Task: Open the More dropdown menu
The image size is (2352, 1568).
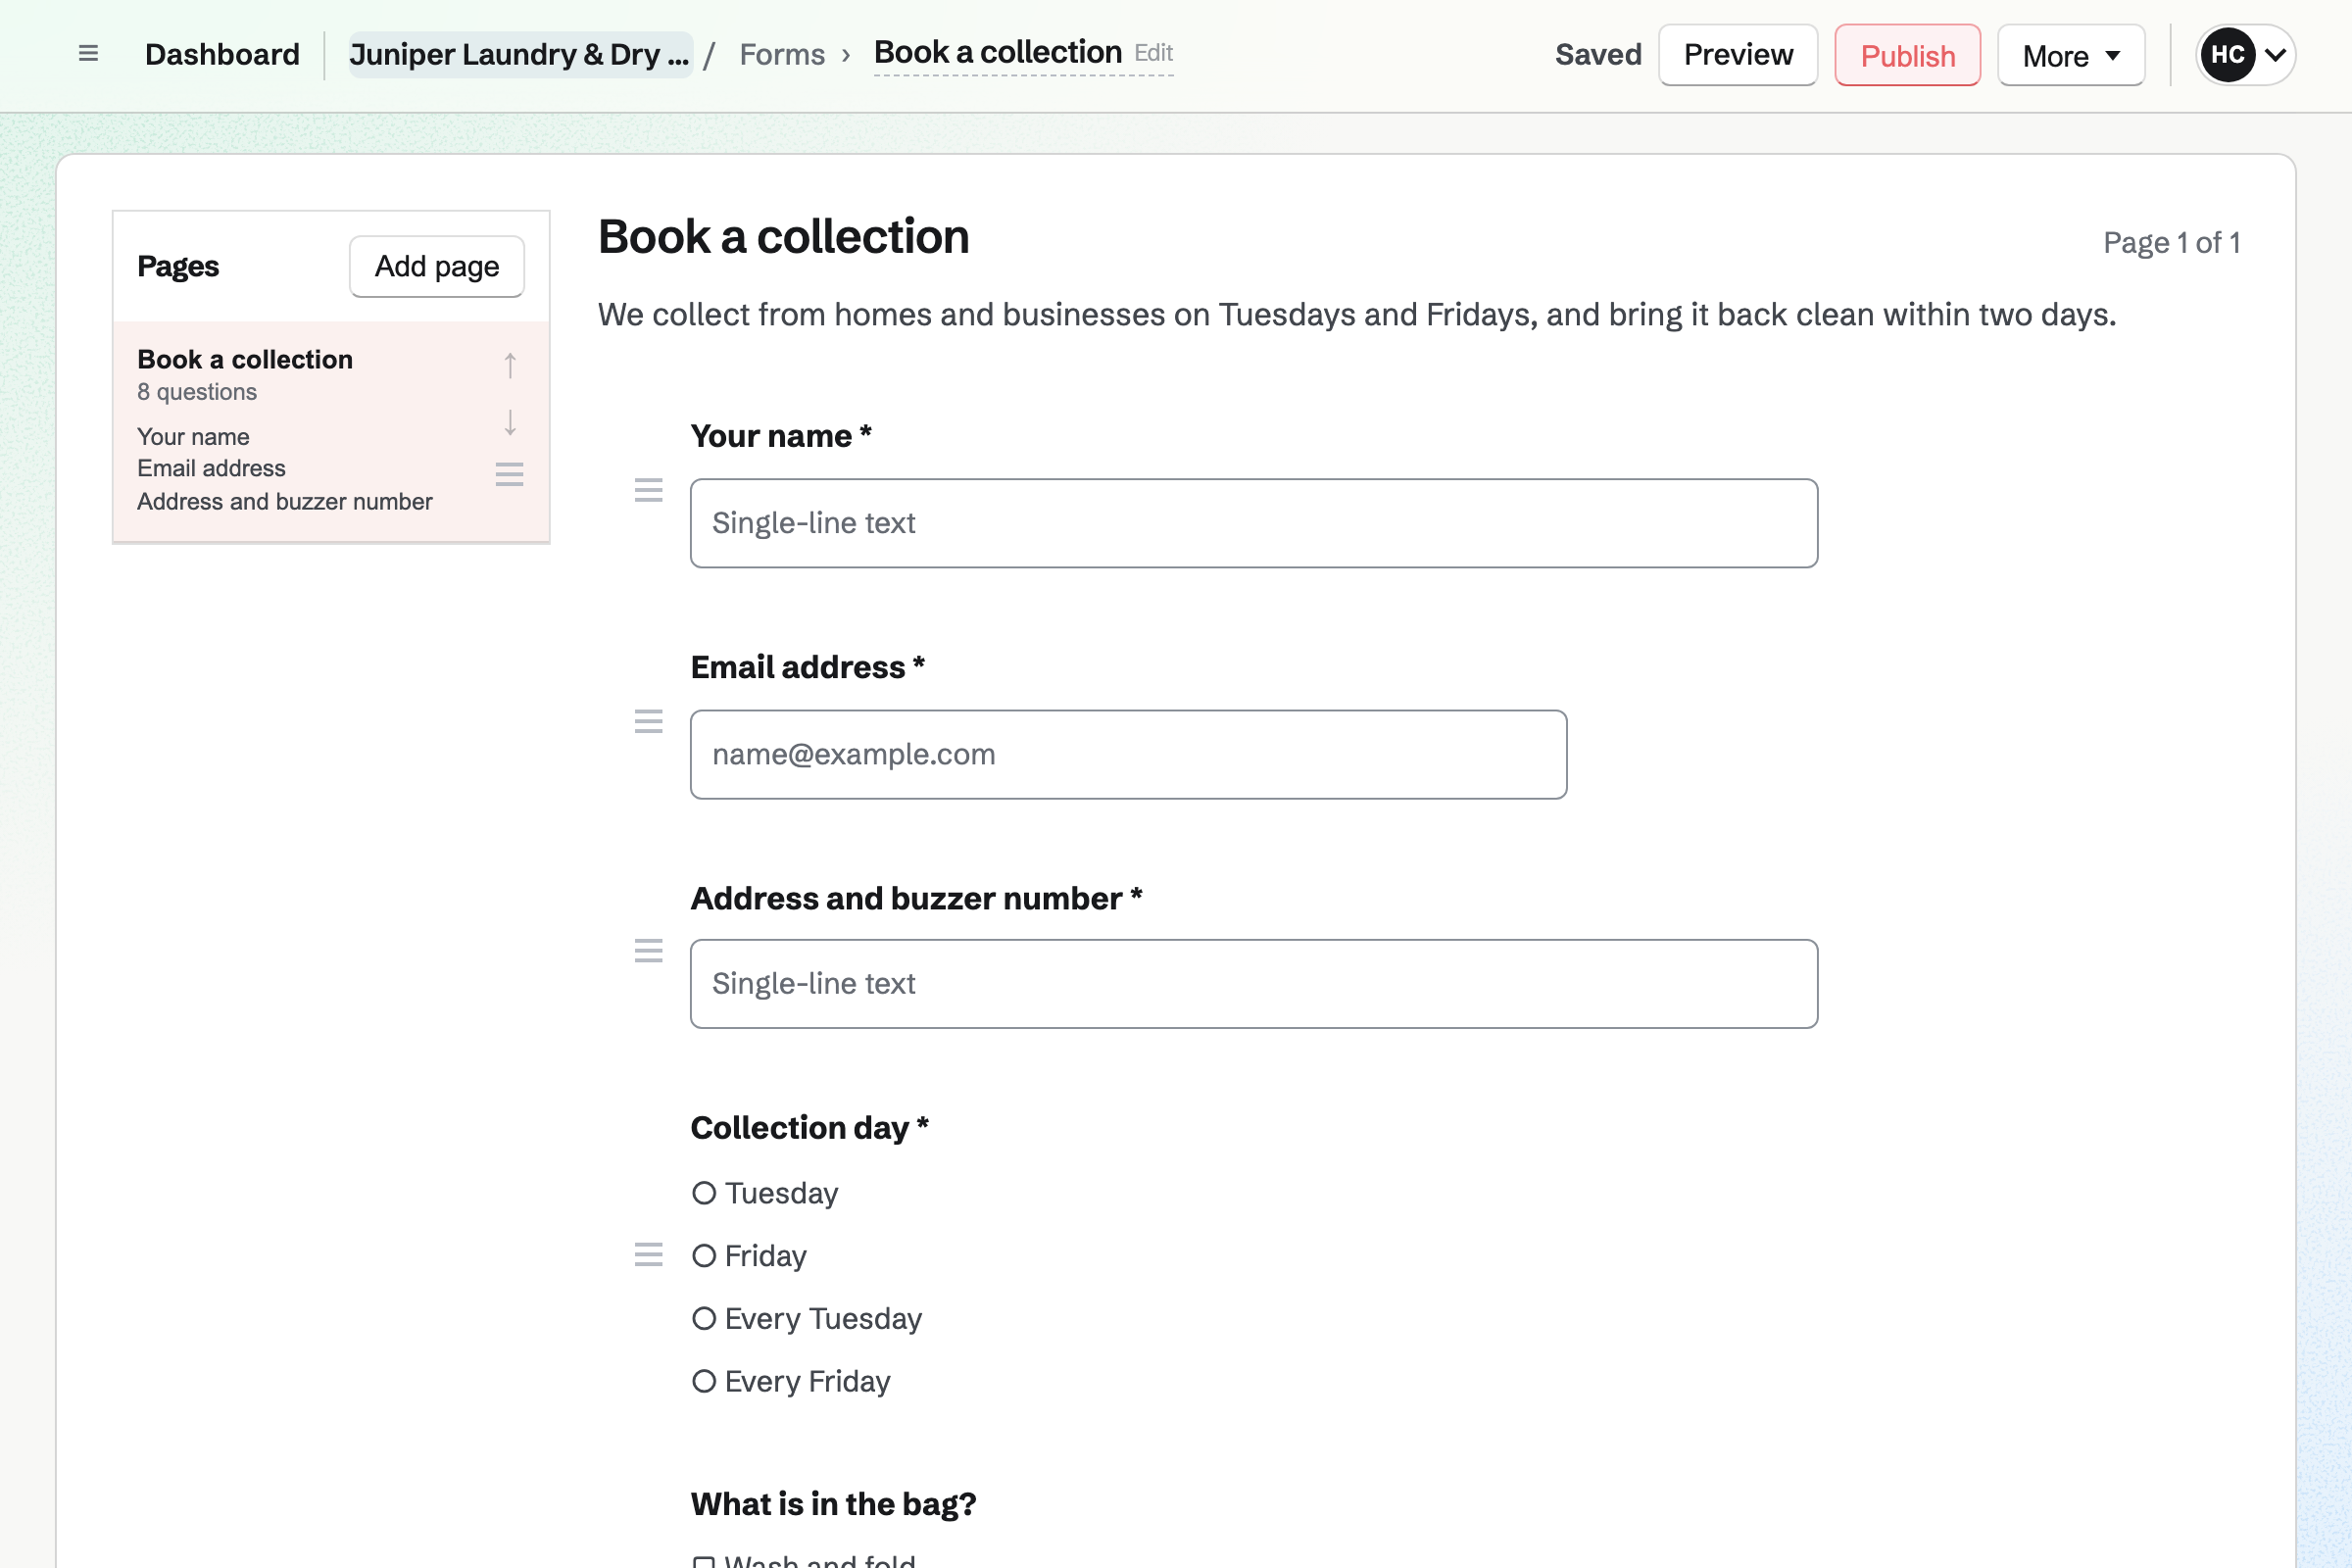Action: (2071, 55)
